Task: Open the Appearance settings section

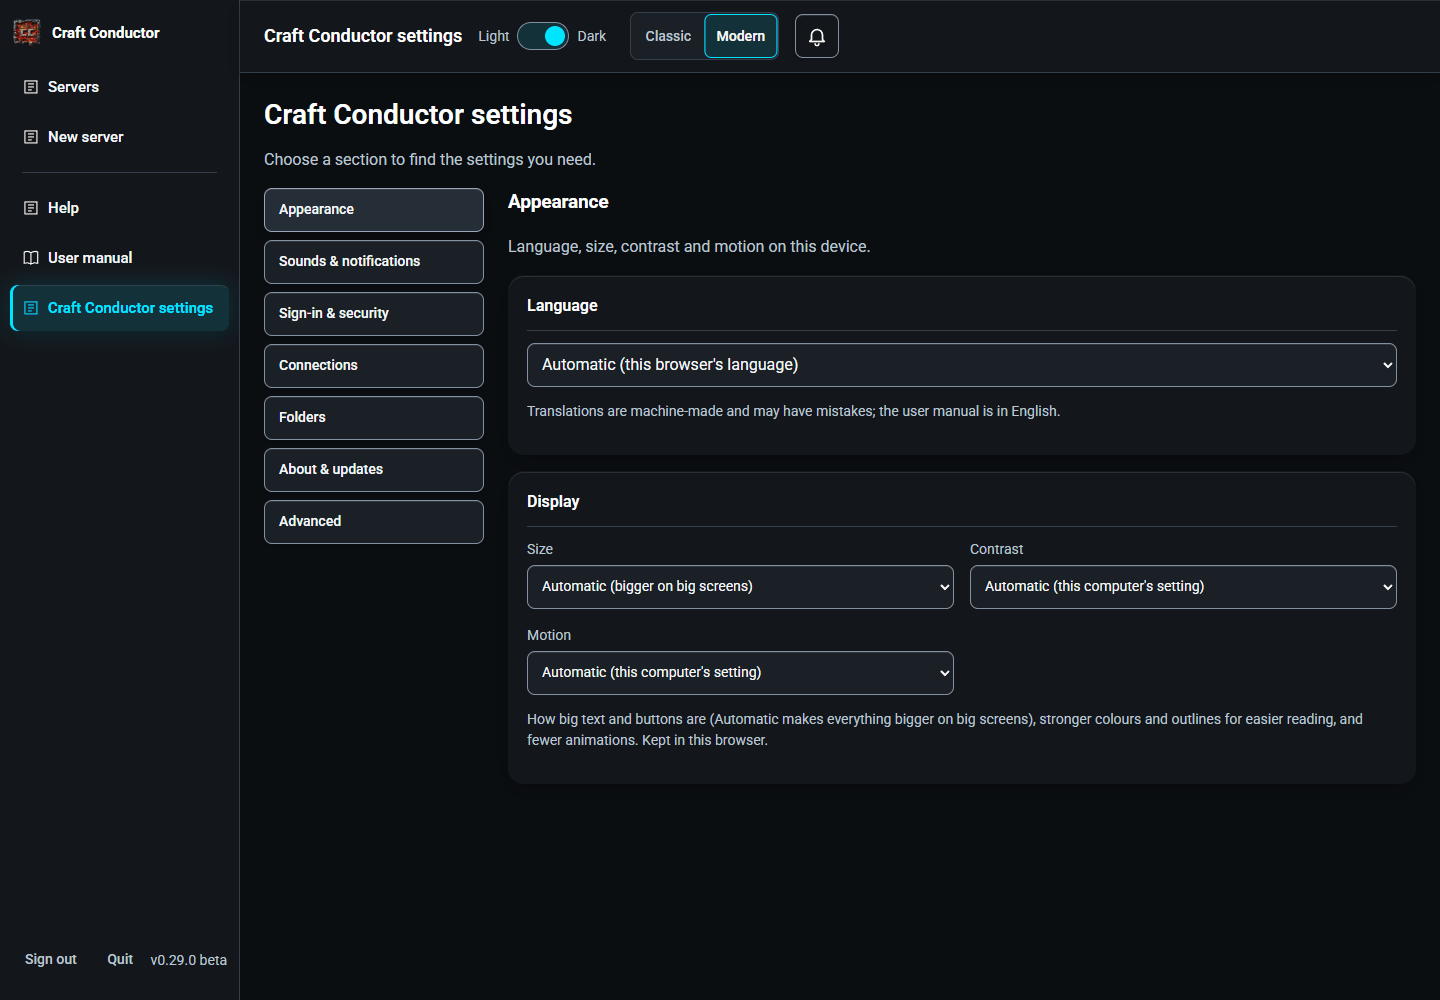Action: pyautogui.click(x=374, y=210)
